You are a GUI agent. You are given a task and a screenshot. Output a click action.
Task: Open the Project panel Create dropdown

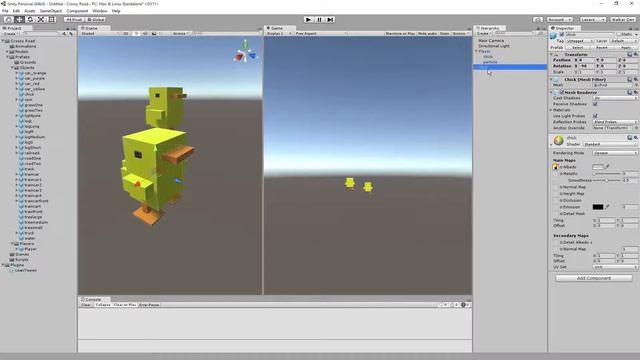[10, 34]
